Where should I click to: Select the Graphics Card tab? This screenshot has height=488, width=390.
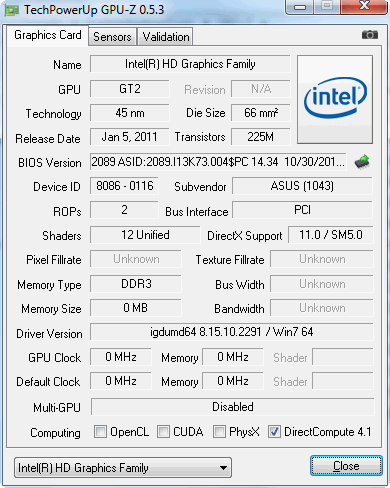coord(48,35)
